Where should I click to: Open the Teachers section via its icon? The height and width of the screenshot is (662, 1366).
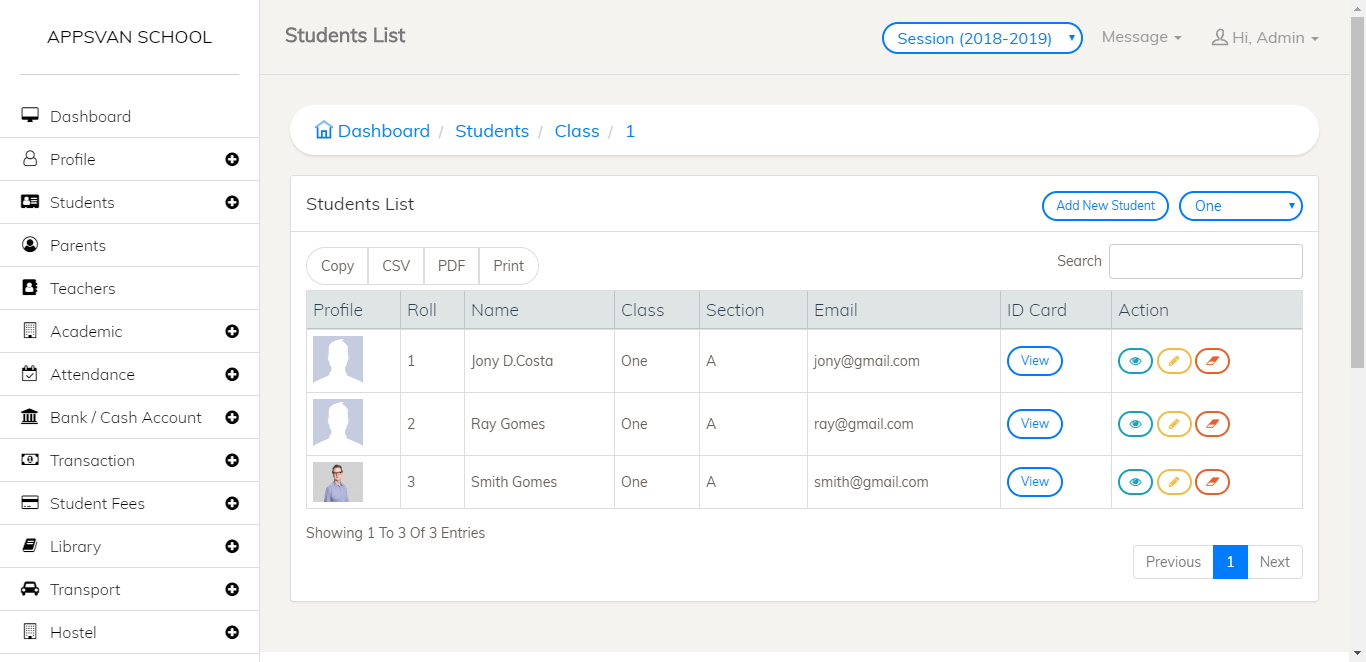point(30,288)
